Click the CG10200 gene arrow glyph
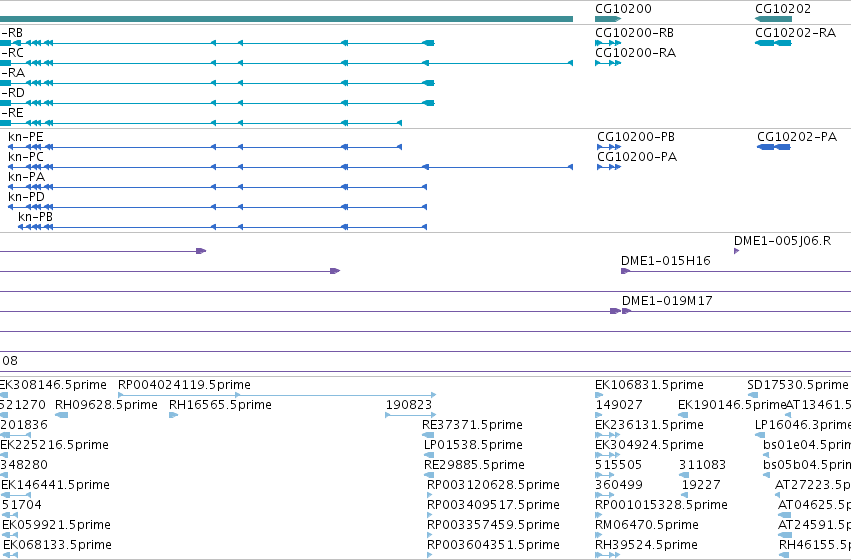The image size is (851, 560). pyautogui.click(x=608, y=19)
